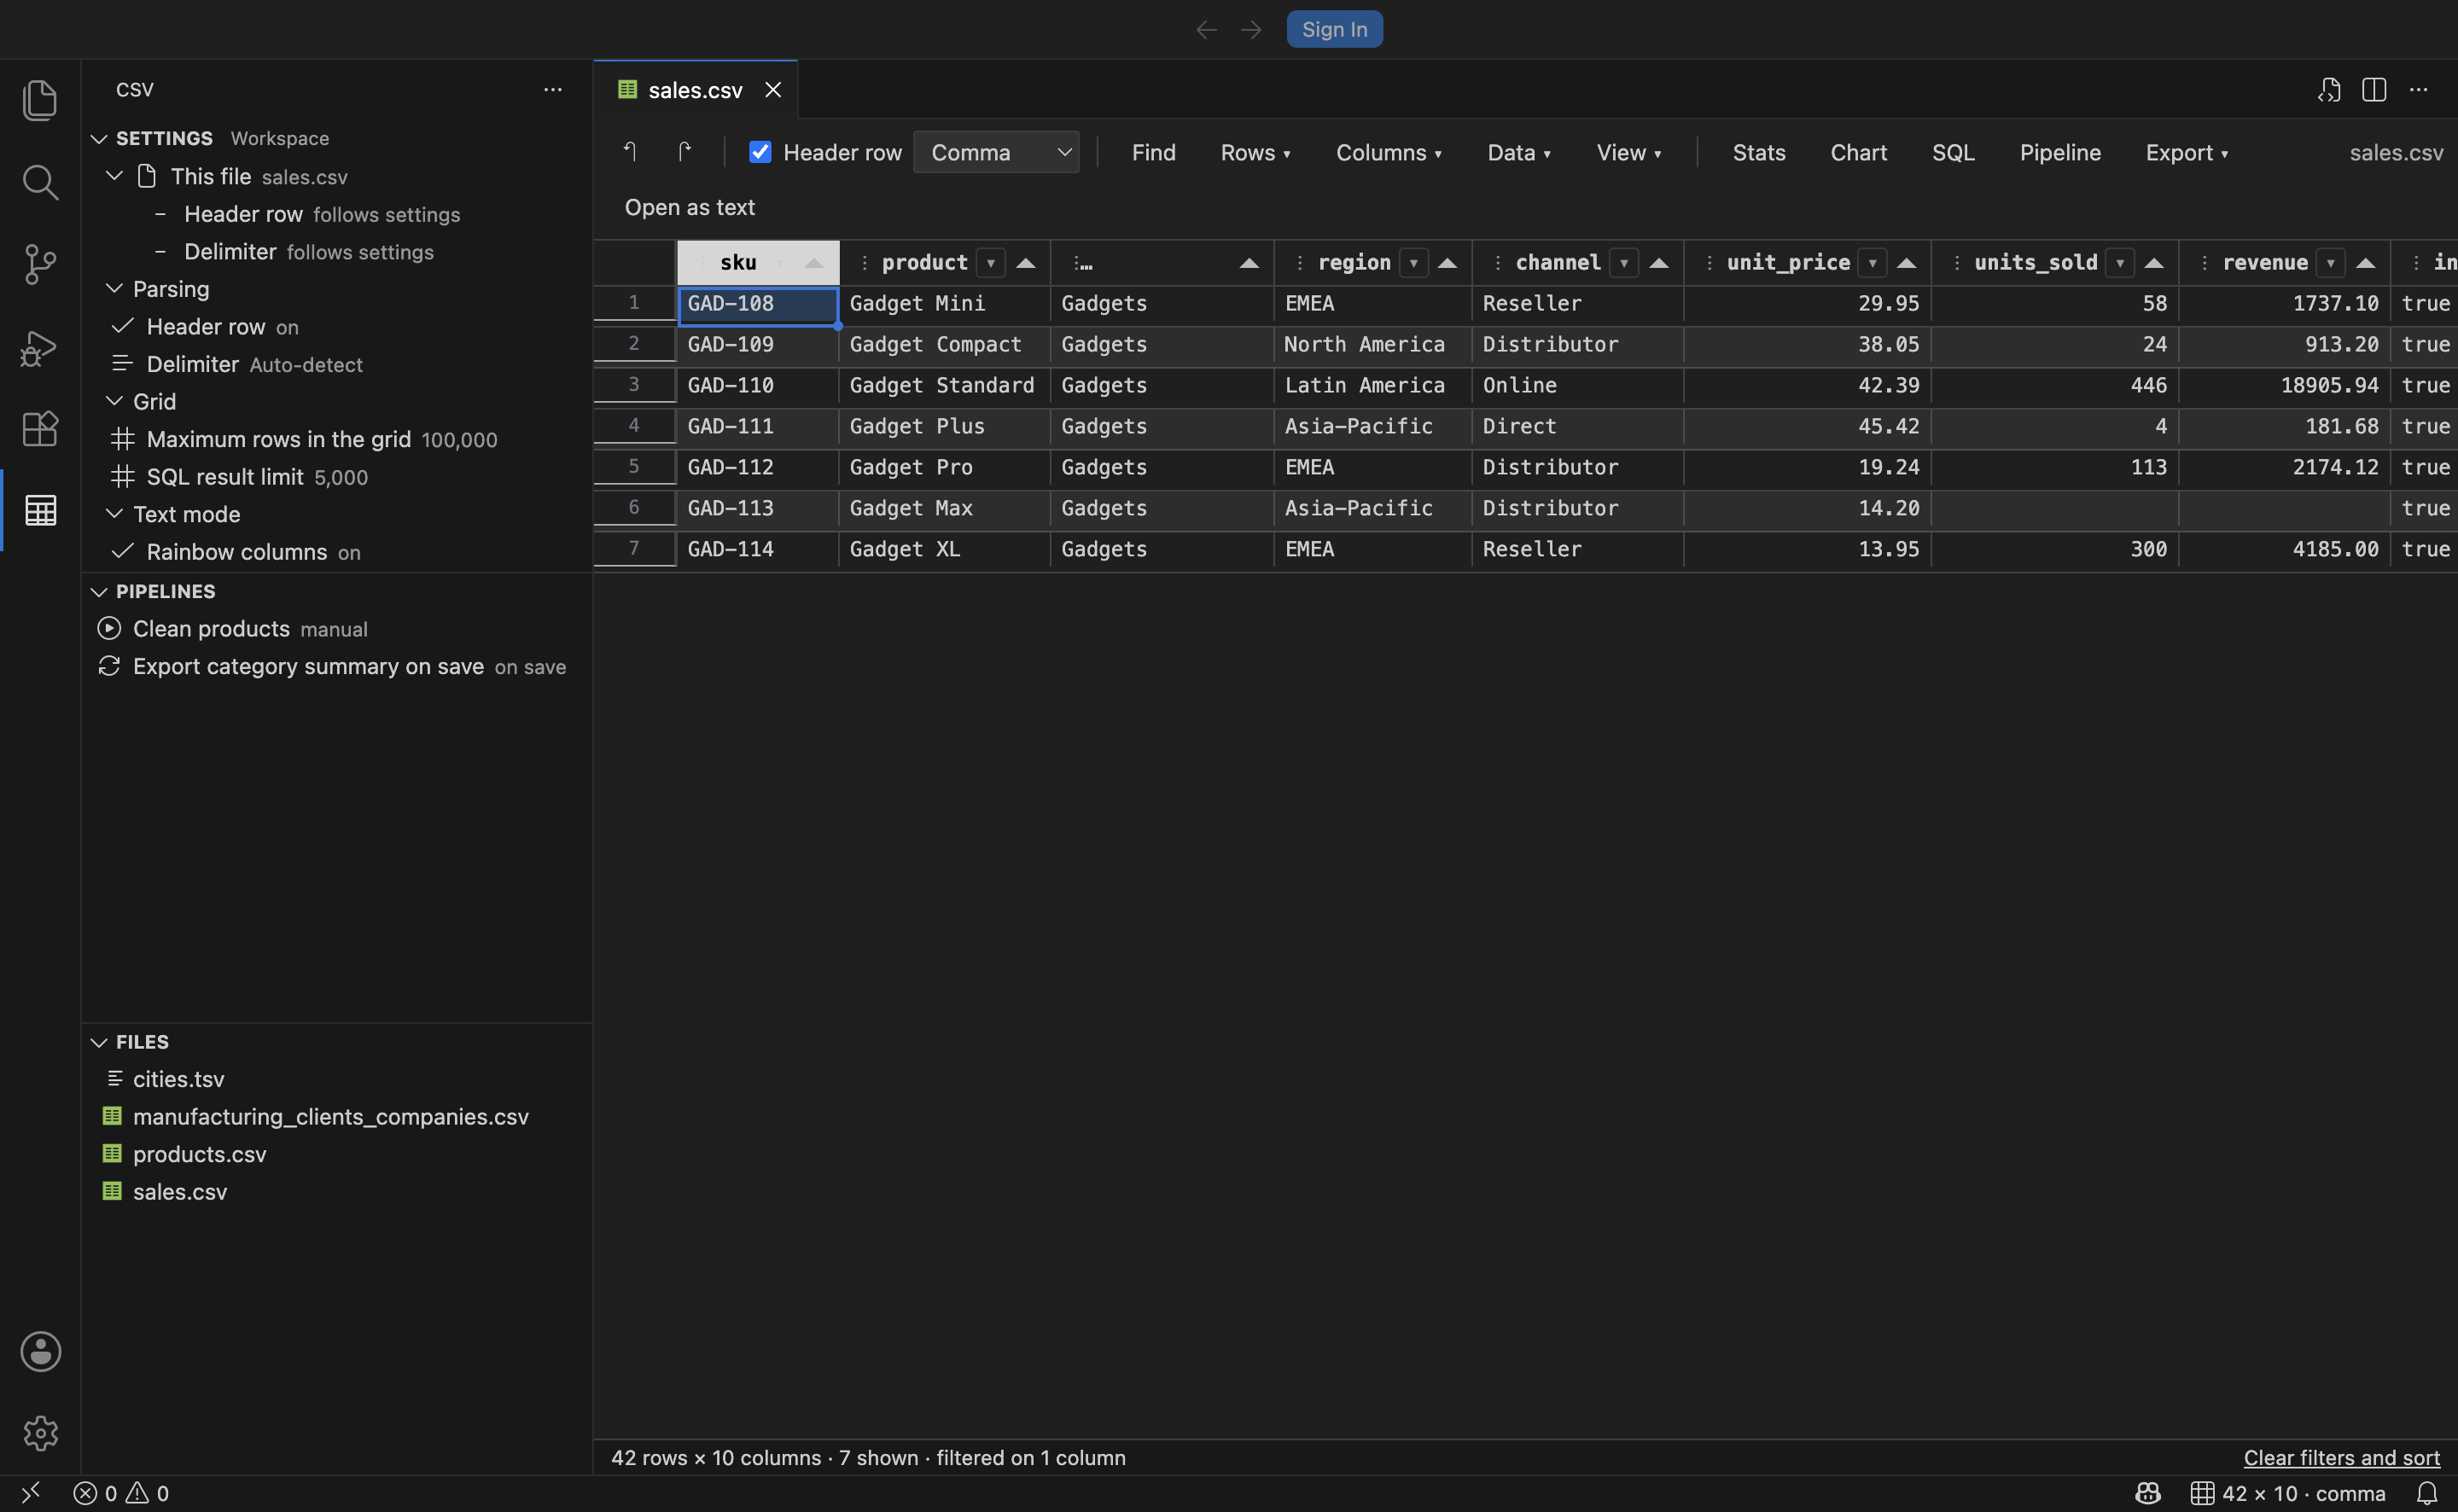
Task: Open the region column filter dropdown
Action: (1414, 263)
